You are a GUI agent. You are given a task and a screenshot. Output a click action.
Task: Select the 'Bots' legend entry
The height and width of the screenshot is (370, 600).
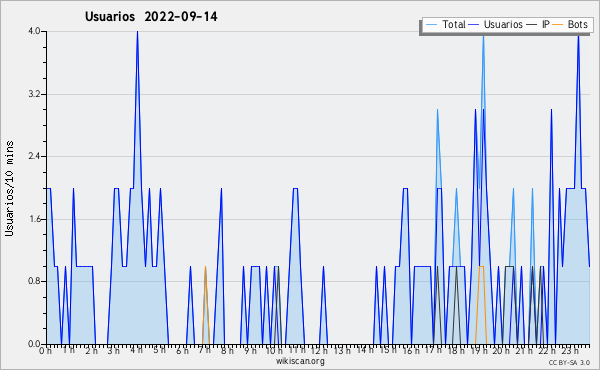point(577,24)
